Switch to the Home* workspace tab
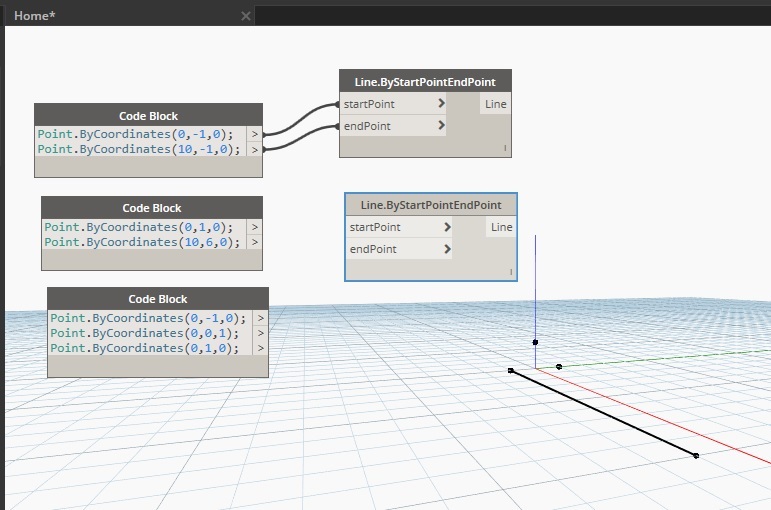This screenshot has width=771, height=510. [34, 16]
